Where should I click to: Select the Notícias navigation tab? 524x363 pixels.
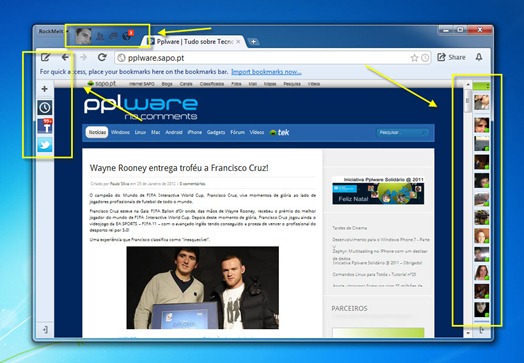tap(97, 132)
